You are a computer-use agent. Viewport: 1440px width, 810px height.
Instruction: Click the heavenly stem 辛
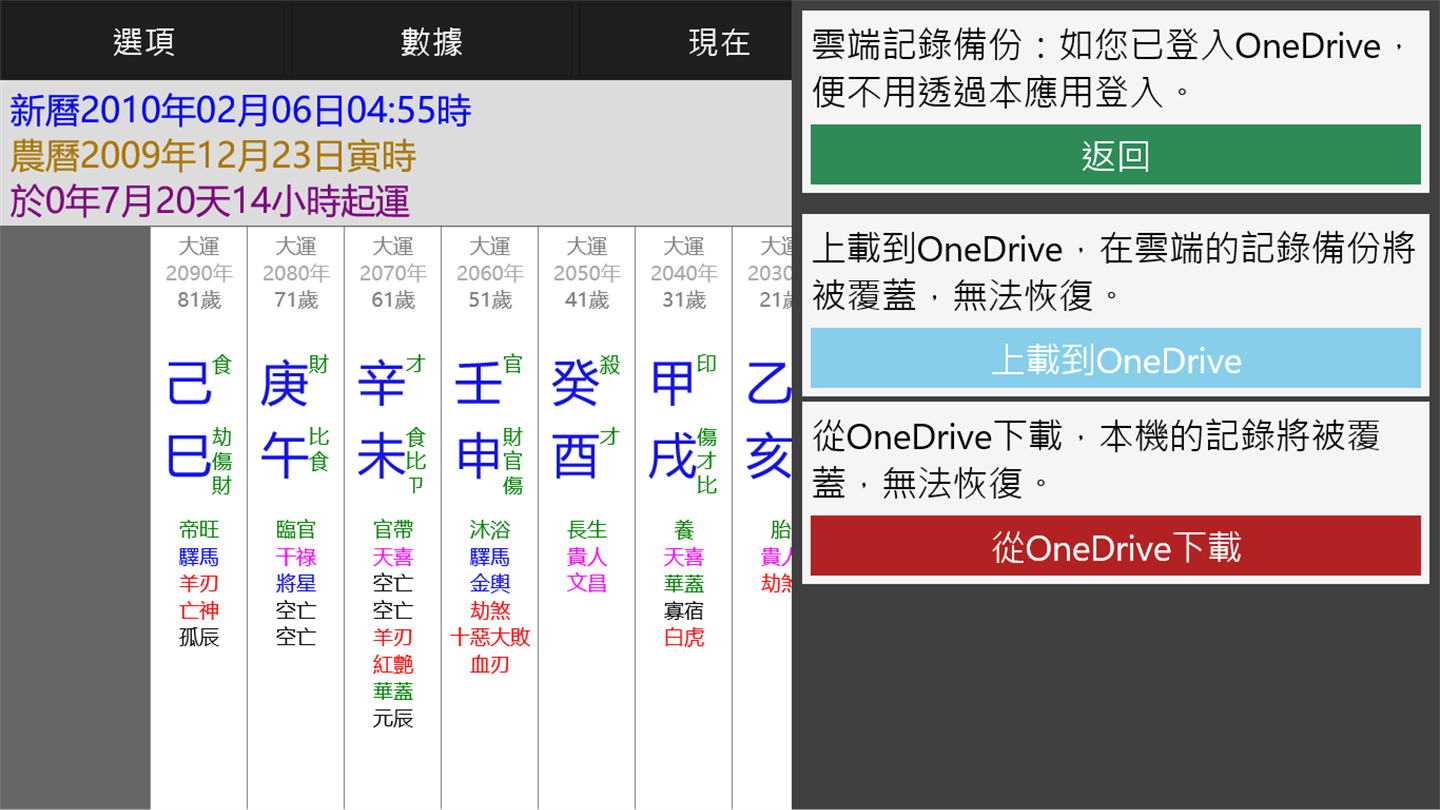pyautogui.click(x=381, y=384)
